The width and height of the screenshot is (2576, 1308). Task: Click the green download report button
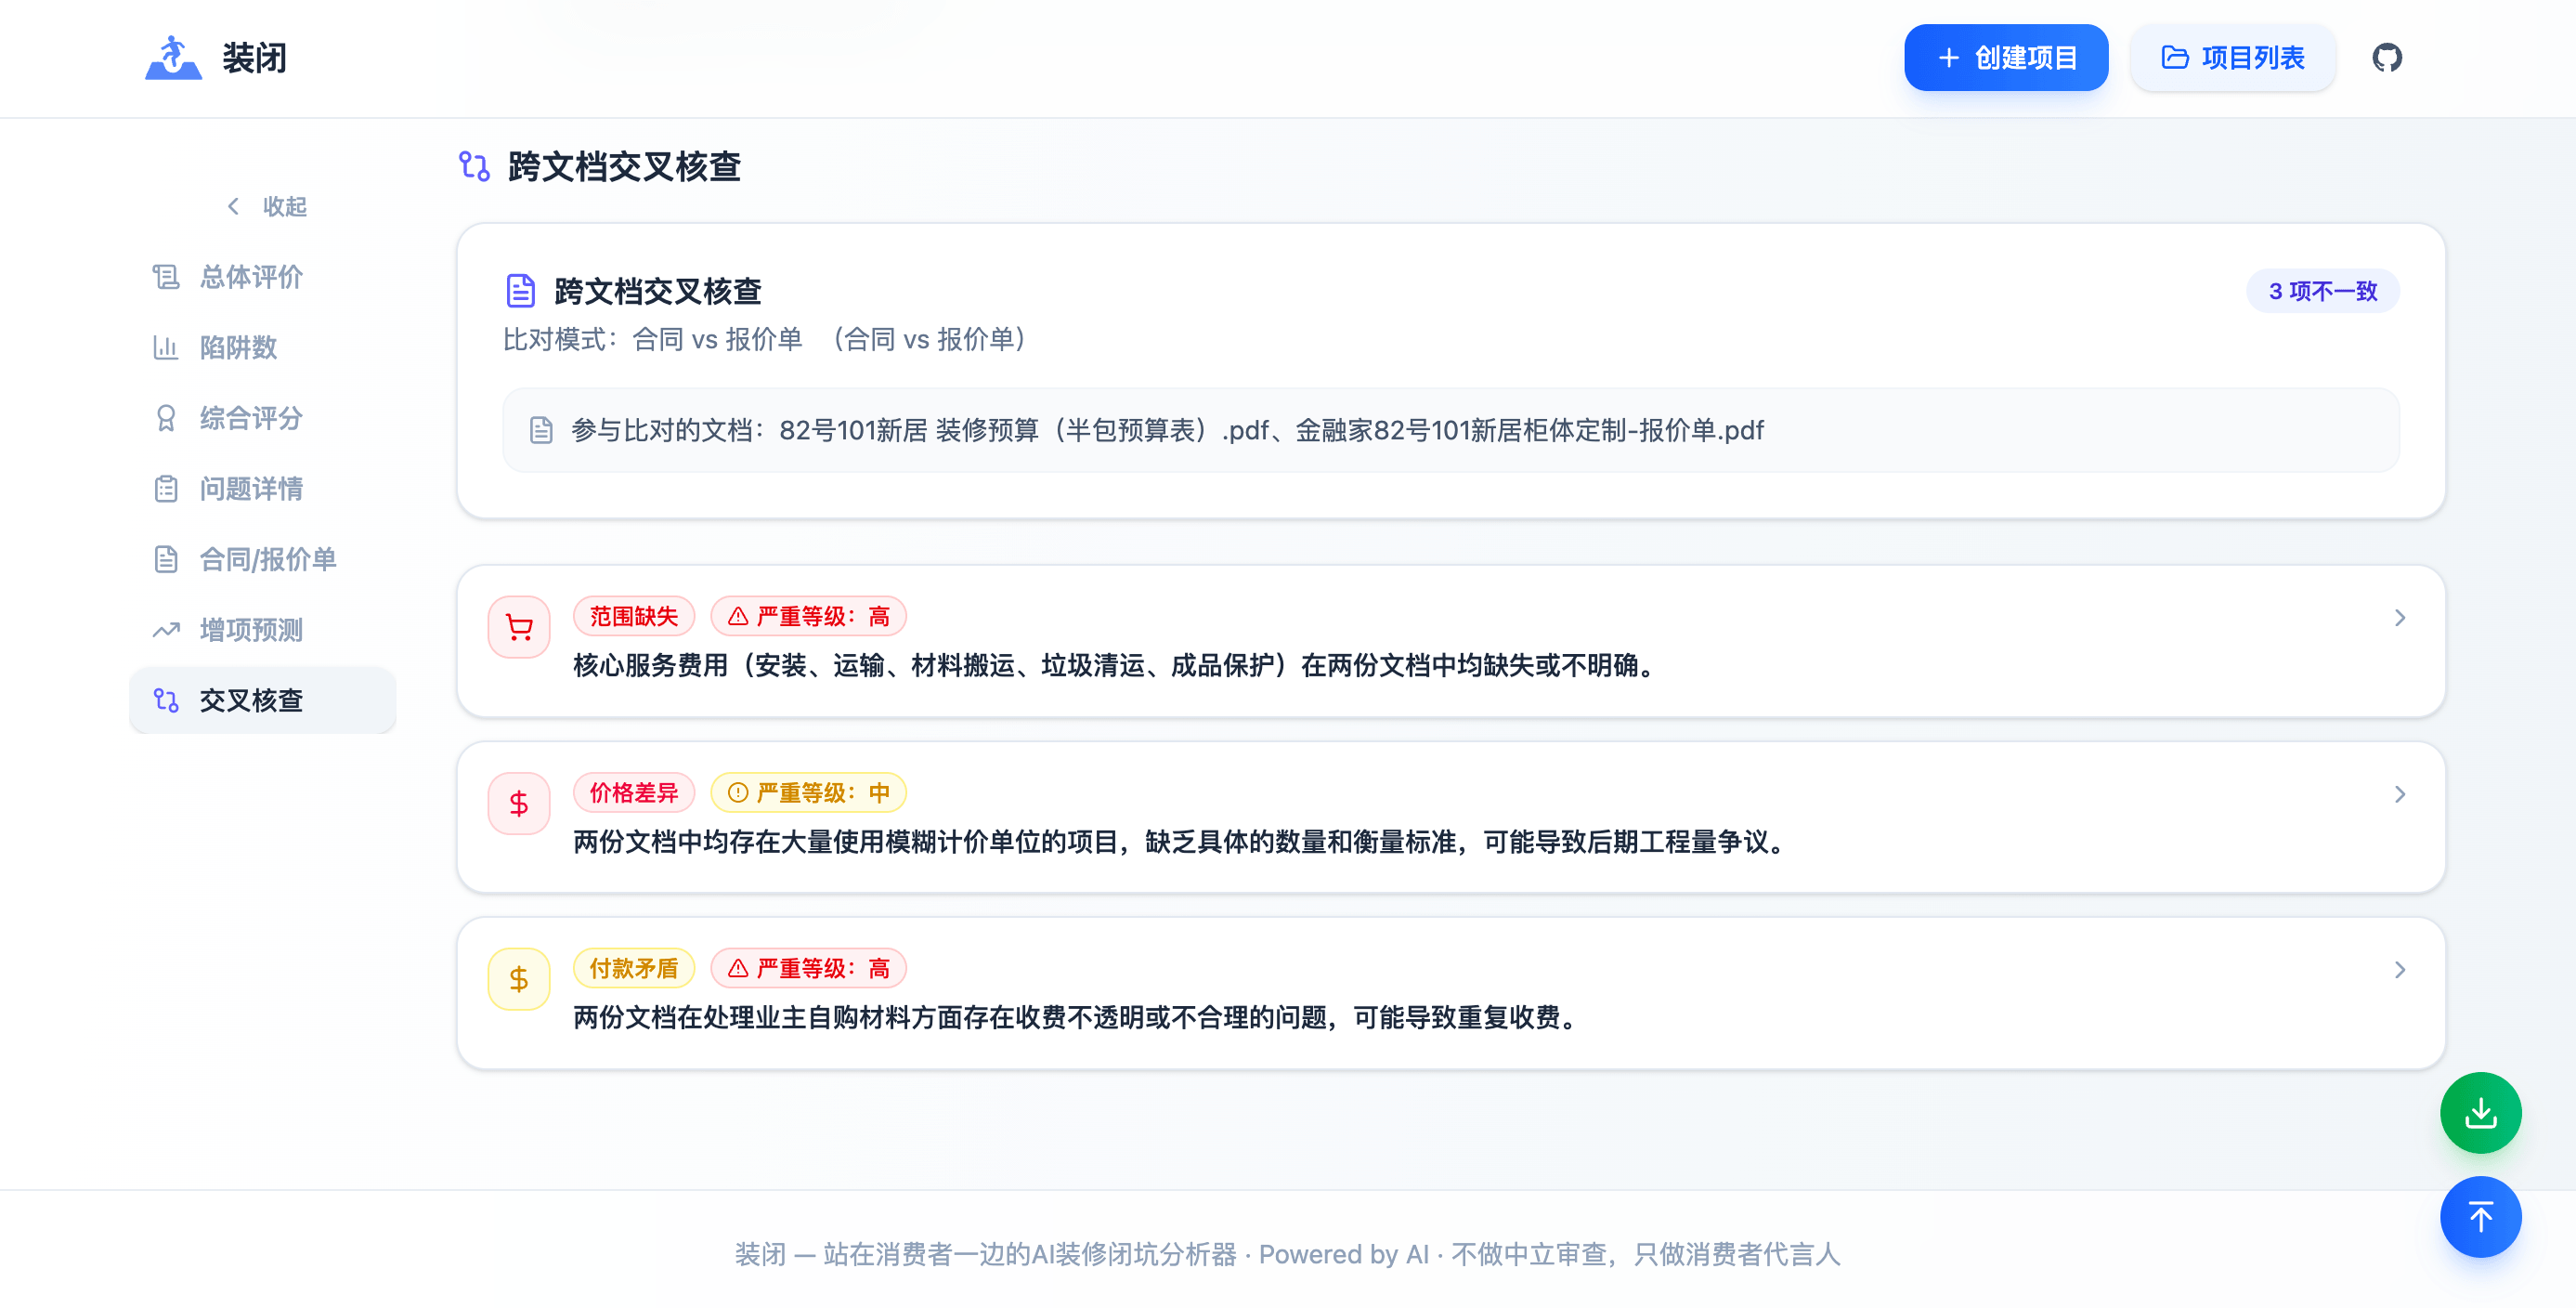coord(2480,1112)
